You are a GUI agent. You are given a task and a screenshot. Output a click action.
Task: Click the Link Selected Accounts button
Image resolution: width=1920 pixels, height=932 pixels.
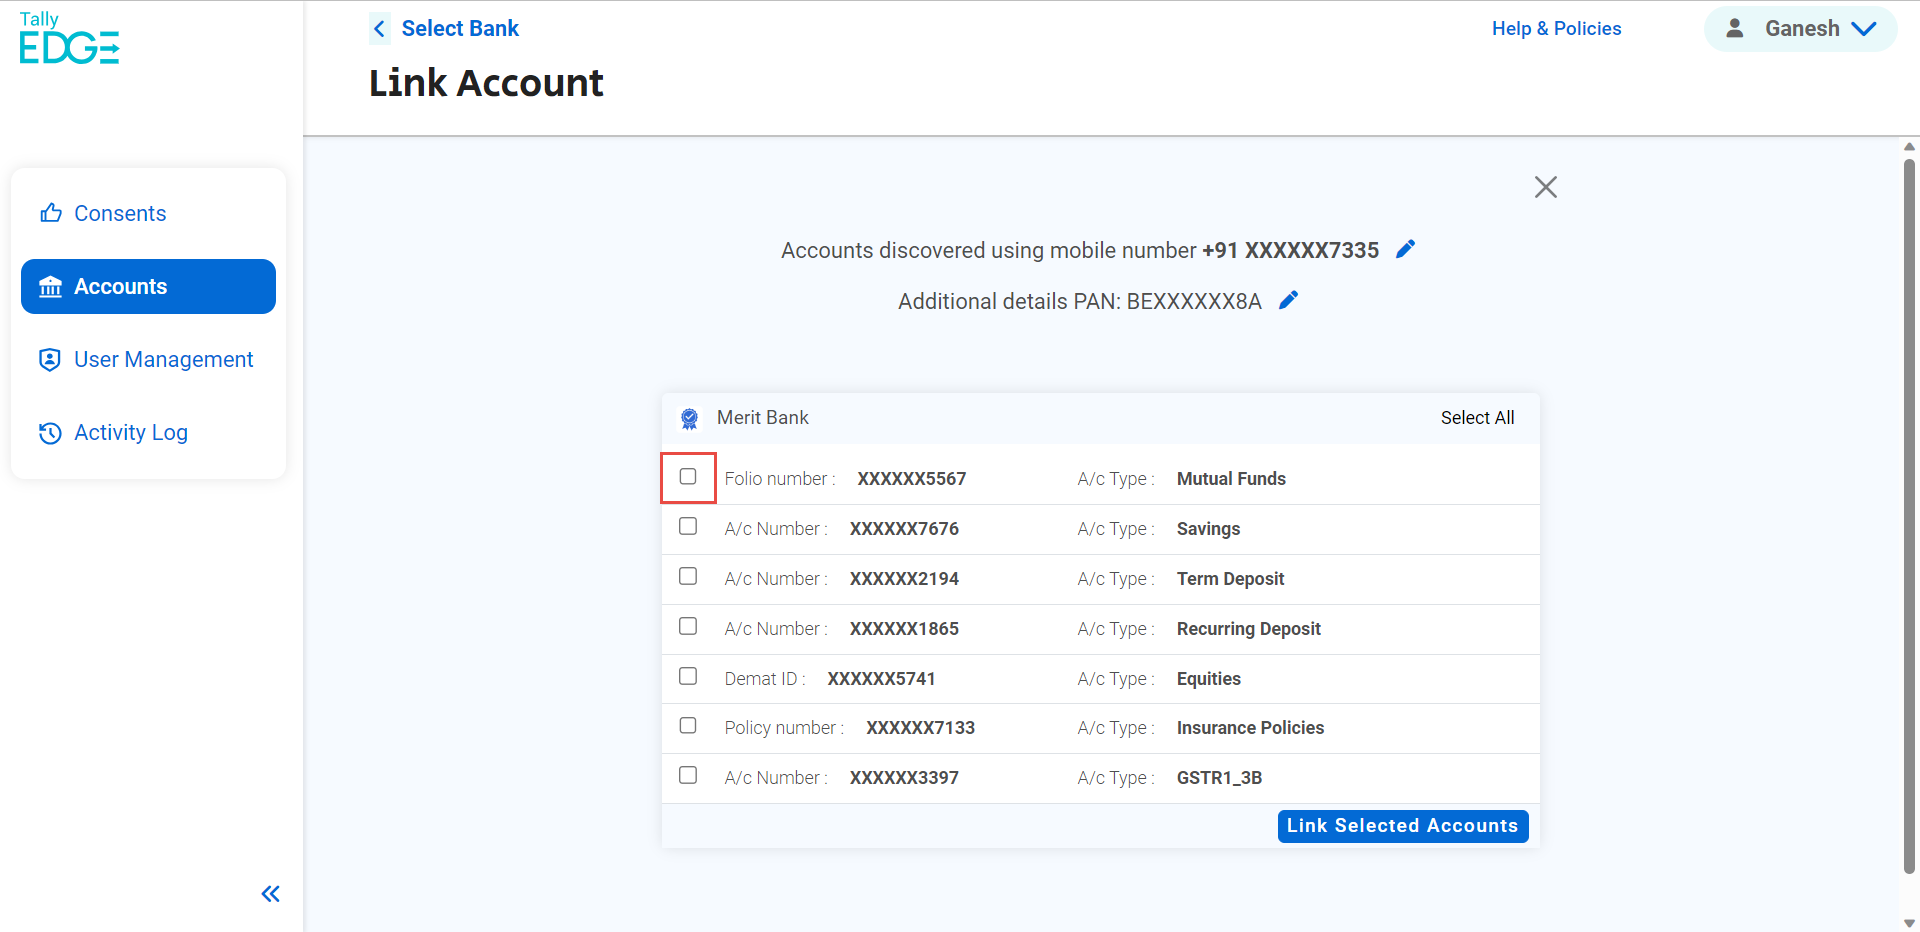click(x=1402, y=825)
